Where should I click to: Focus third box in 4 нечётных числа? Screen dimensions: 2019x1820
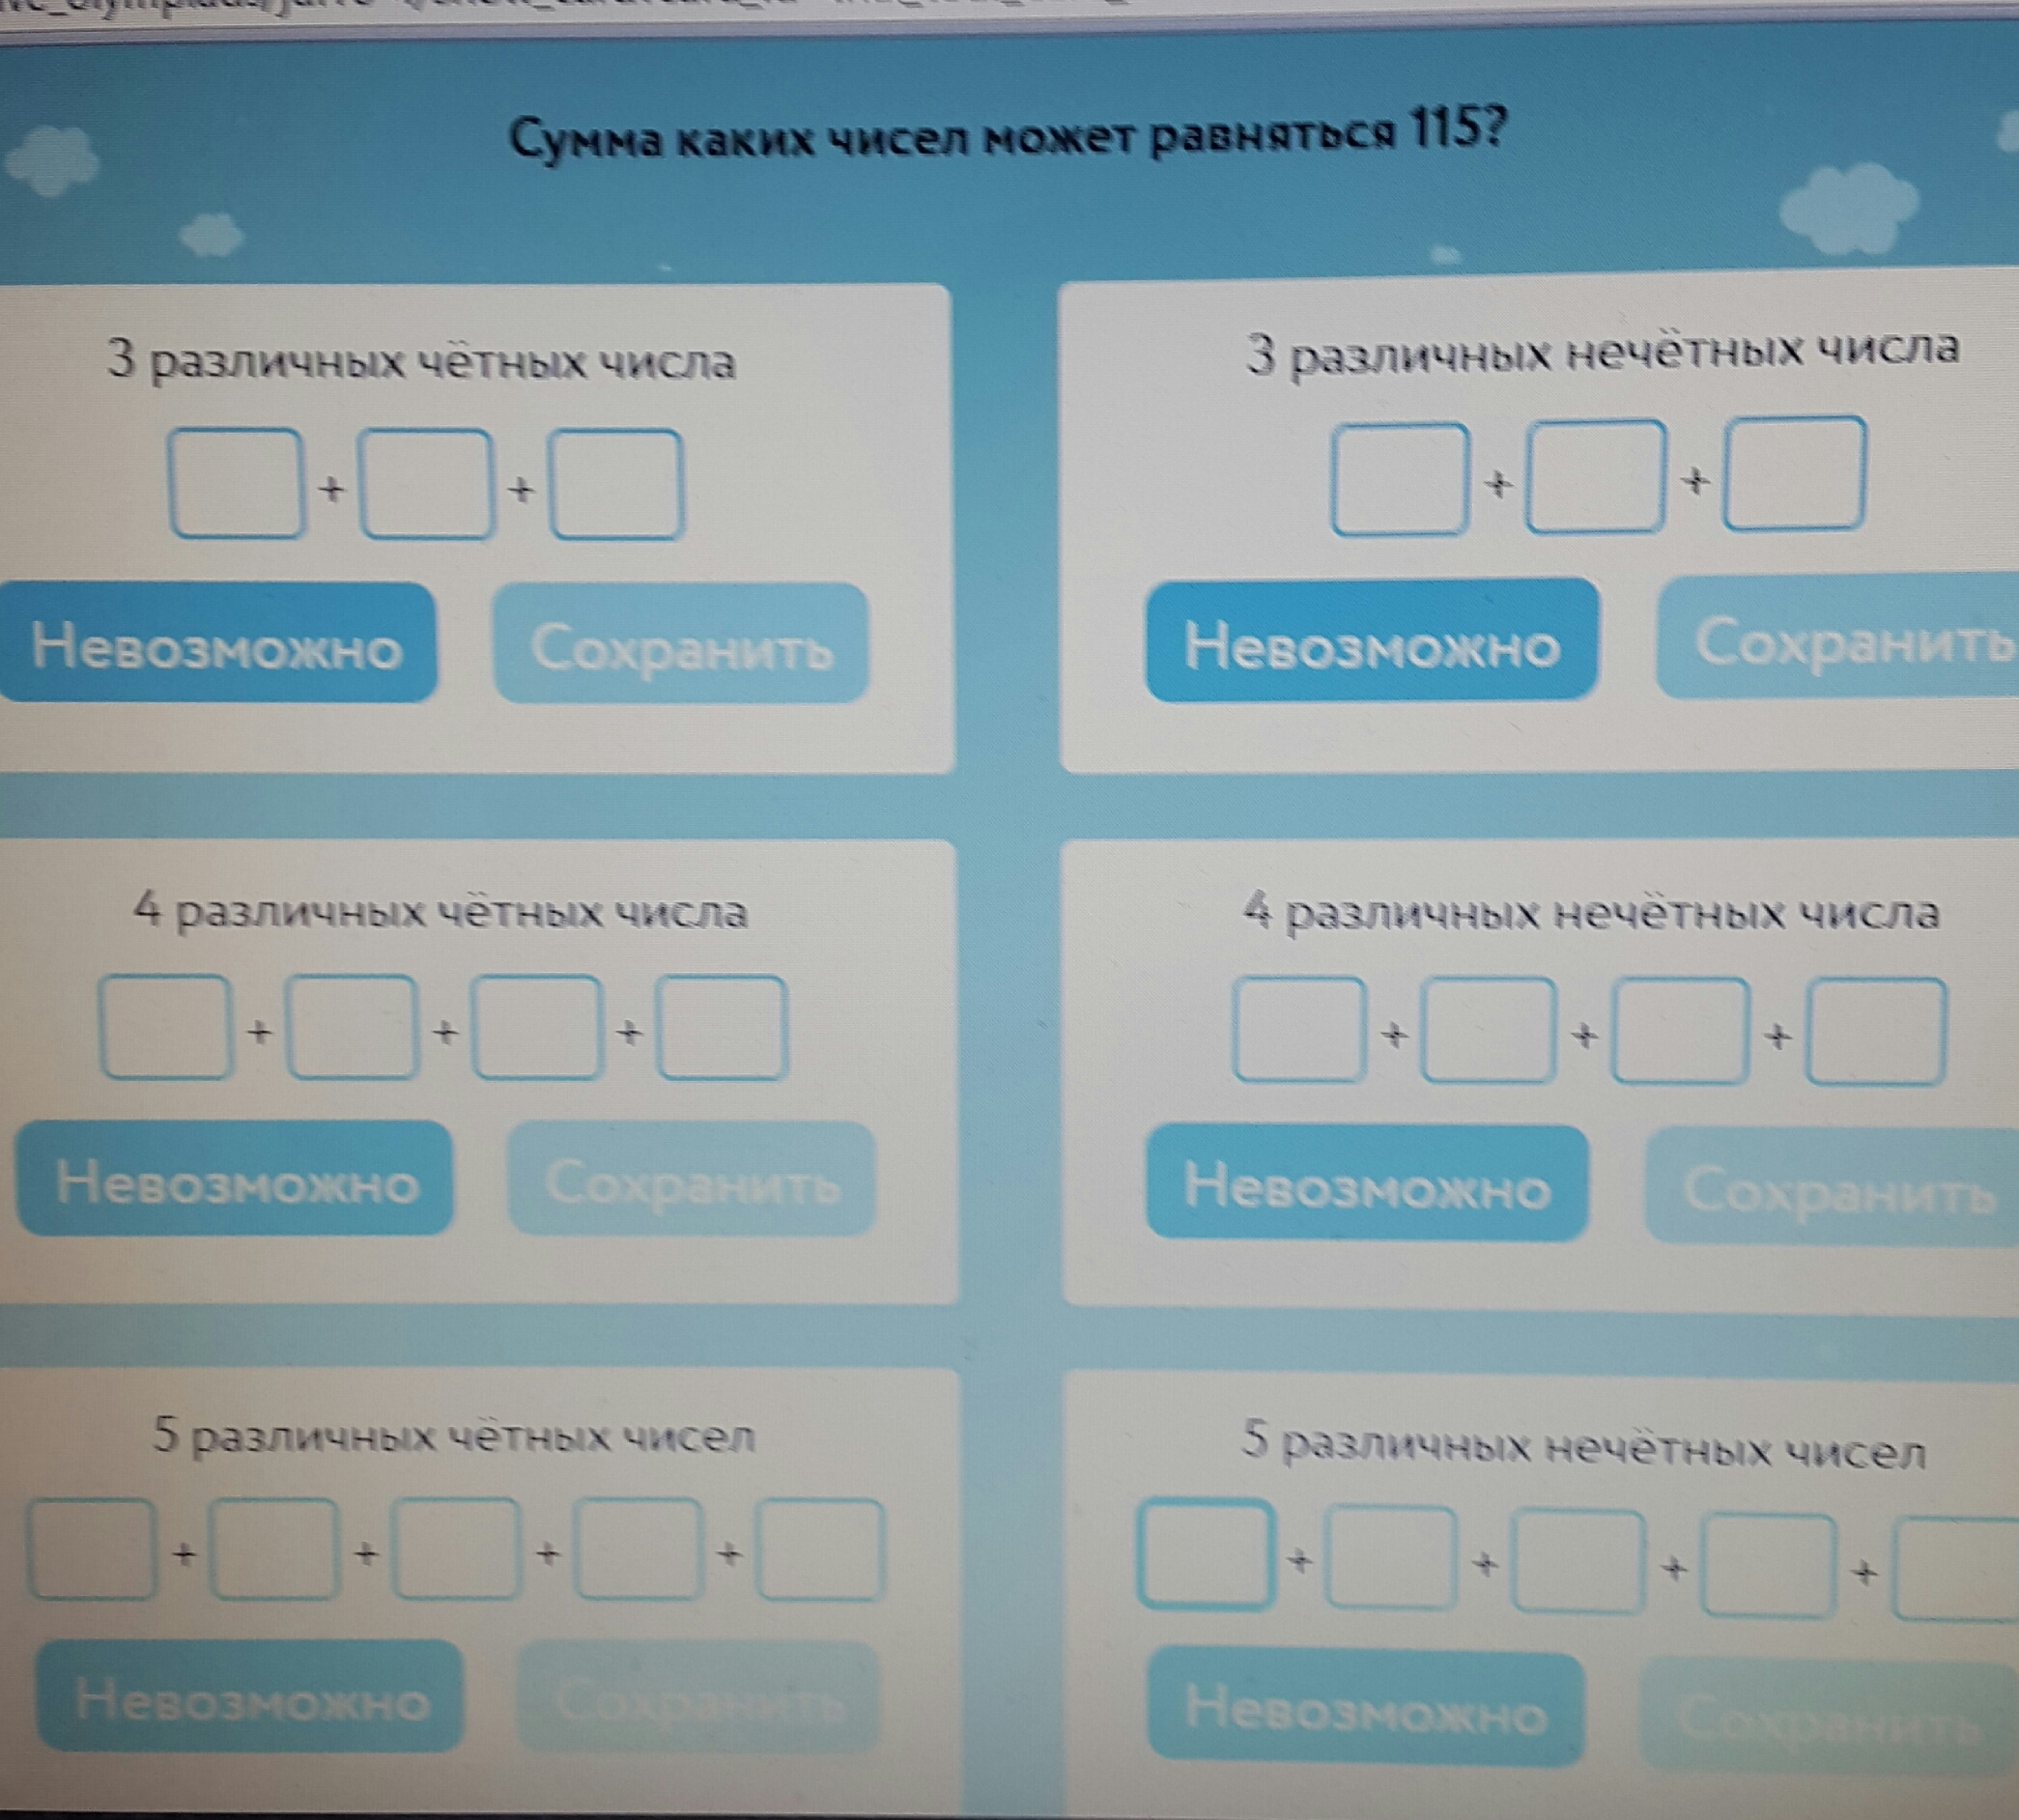click(1679, 1032)
